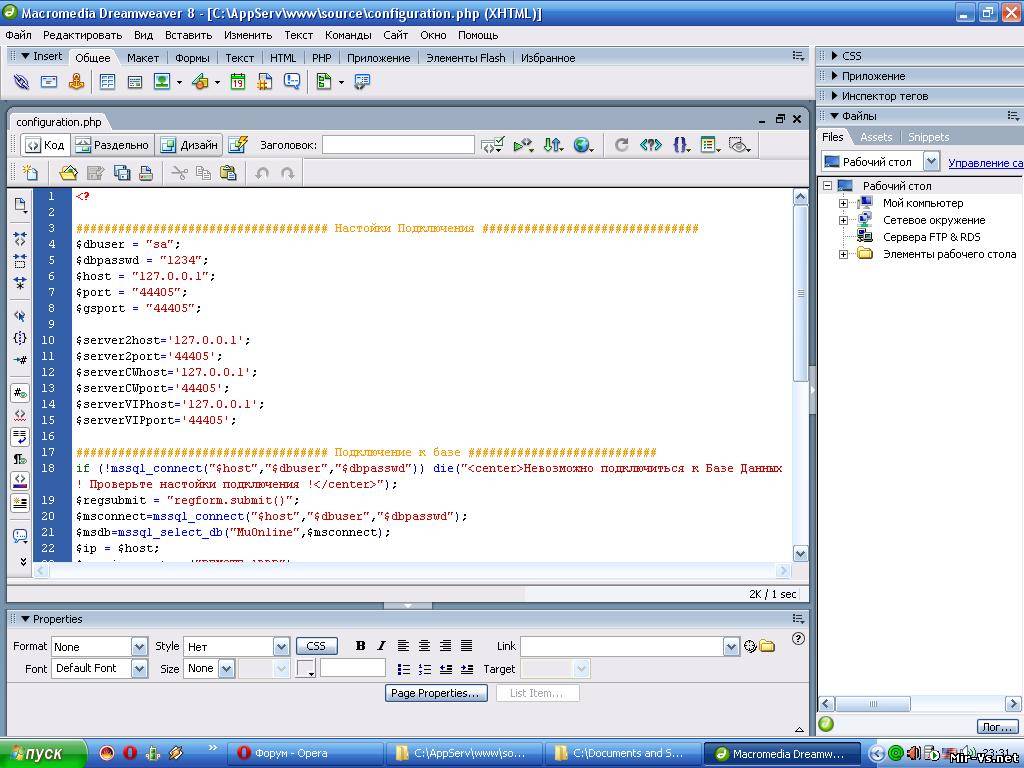
Task: Select Сервера FTP & RDS tree item
Action: pyautogui.click(x=931, y=237)
